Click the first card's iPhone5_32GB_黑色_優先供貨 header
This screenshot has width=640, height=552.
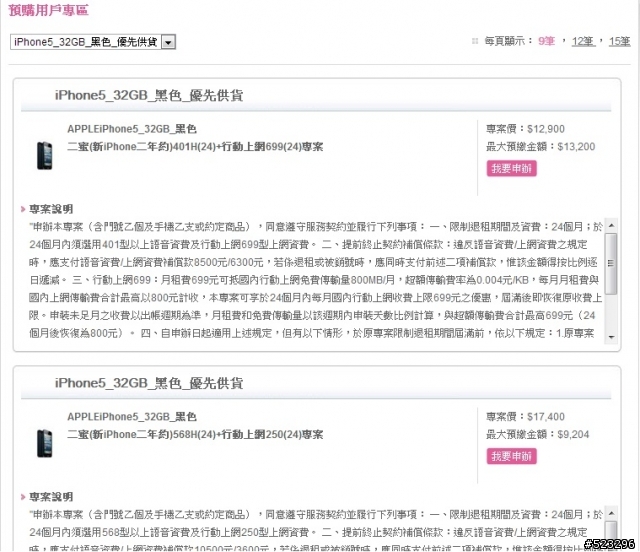click(x=149, y=96)
